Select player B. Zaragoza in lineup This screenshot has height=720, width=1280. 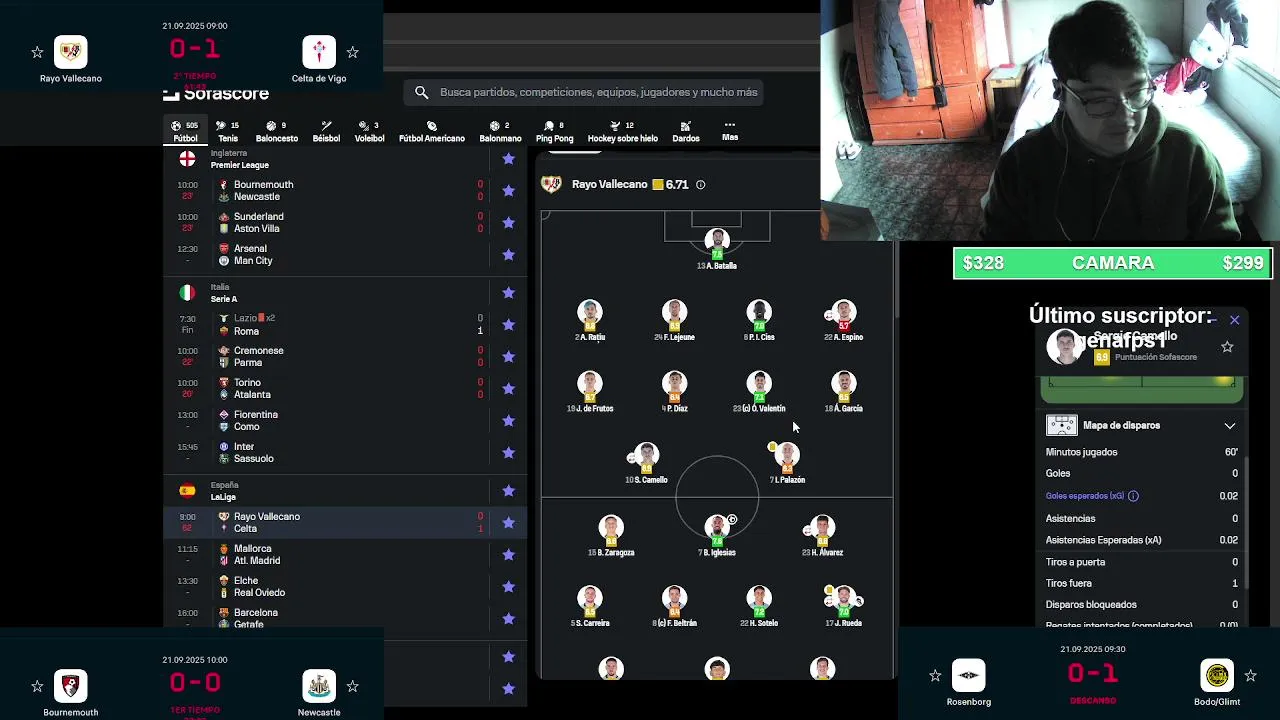611,535
